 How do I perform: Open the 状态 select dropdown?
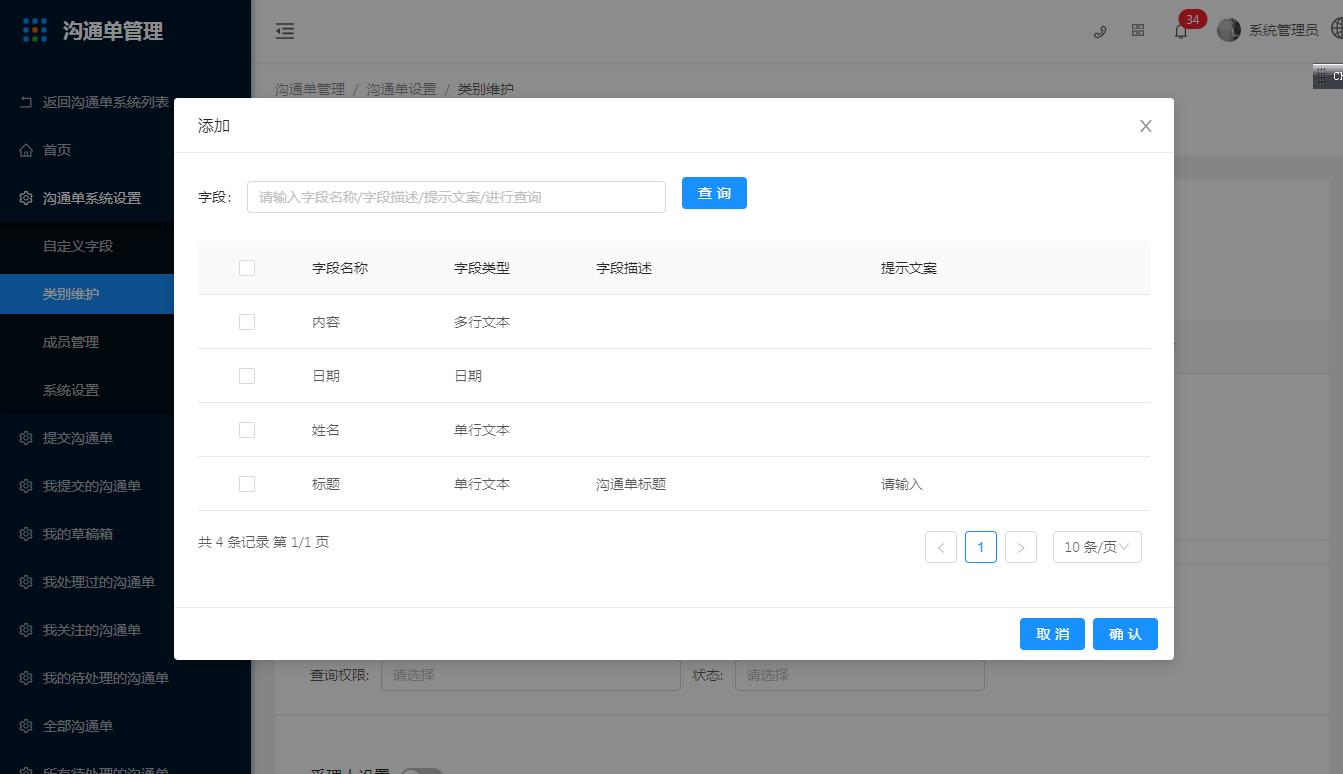click(x=860, y=675)
